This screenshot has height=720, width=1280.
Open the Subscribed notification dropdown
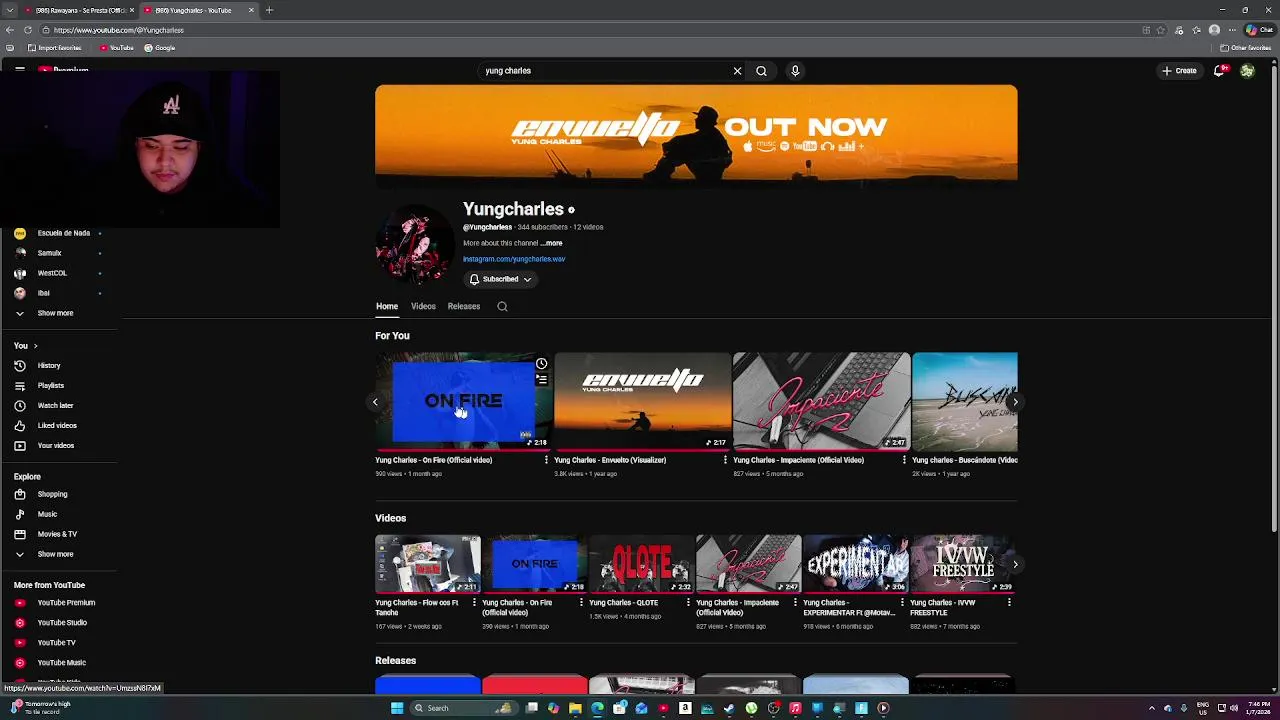(500, 279)
